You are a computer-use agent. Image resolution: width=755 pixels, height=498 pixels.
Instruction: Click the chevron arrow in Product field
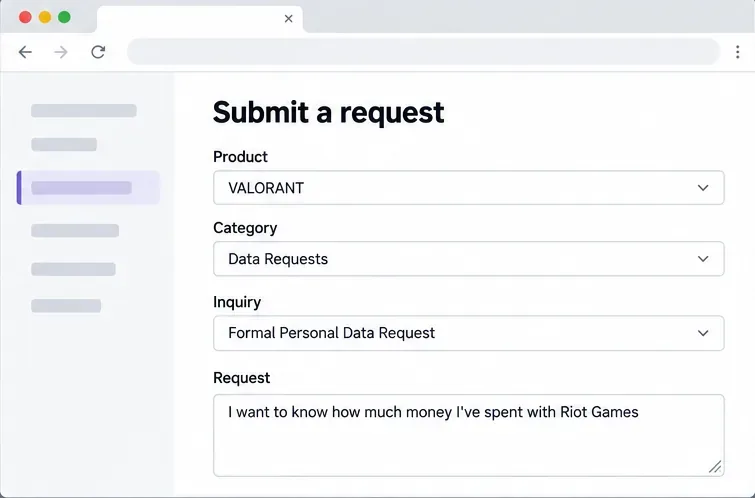(703, 188)
